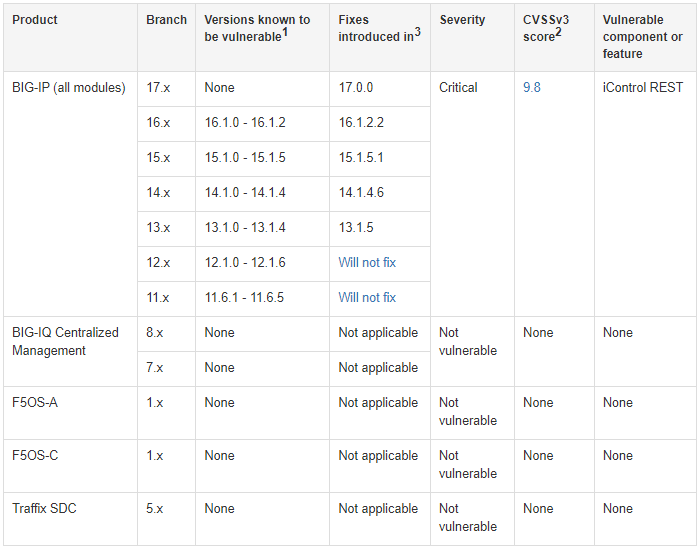Select the Traffix SDC product cell

(x=44, y=509)
